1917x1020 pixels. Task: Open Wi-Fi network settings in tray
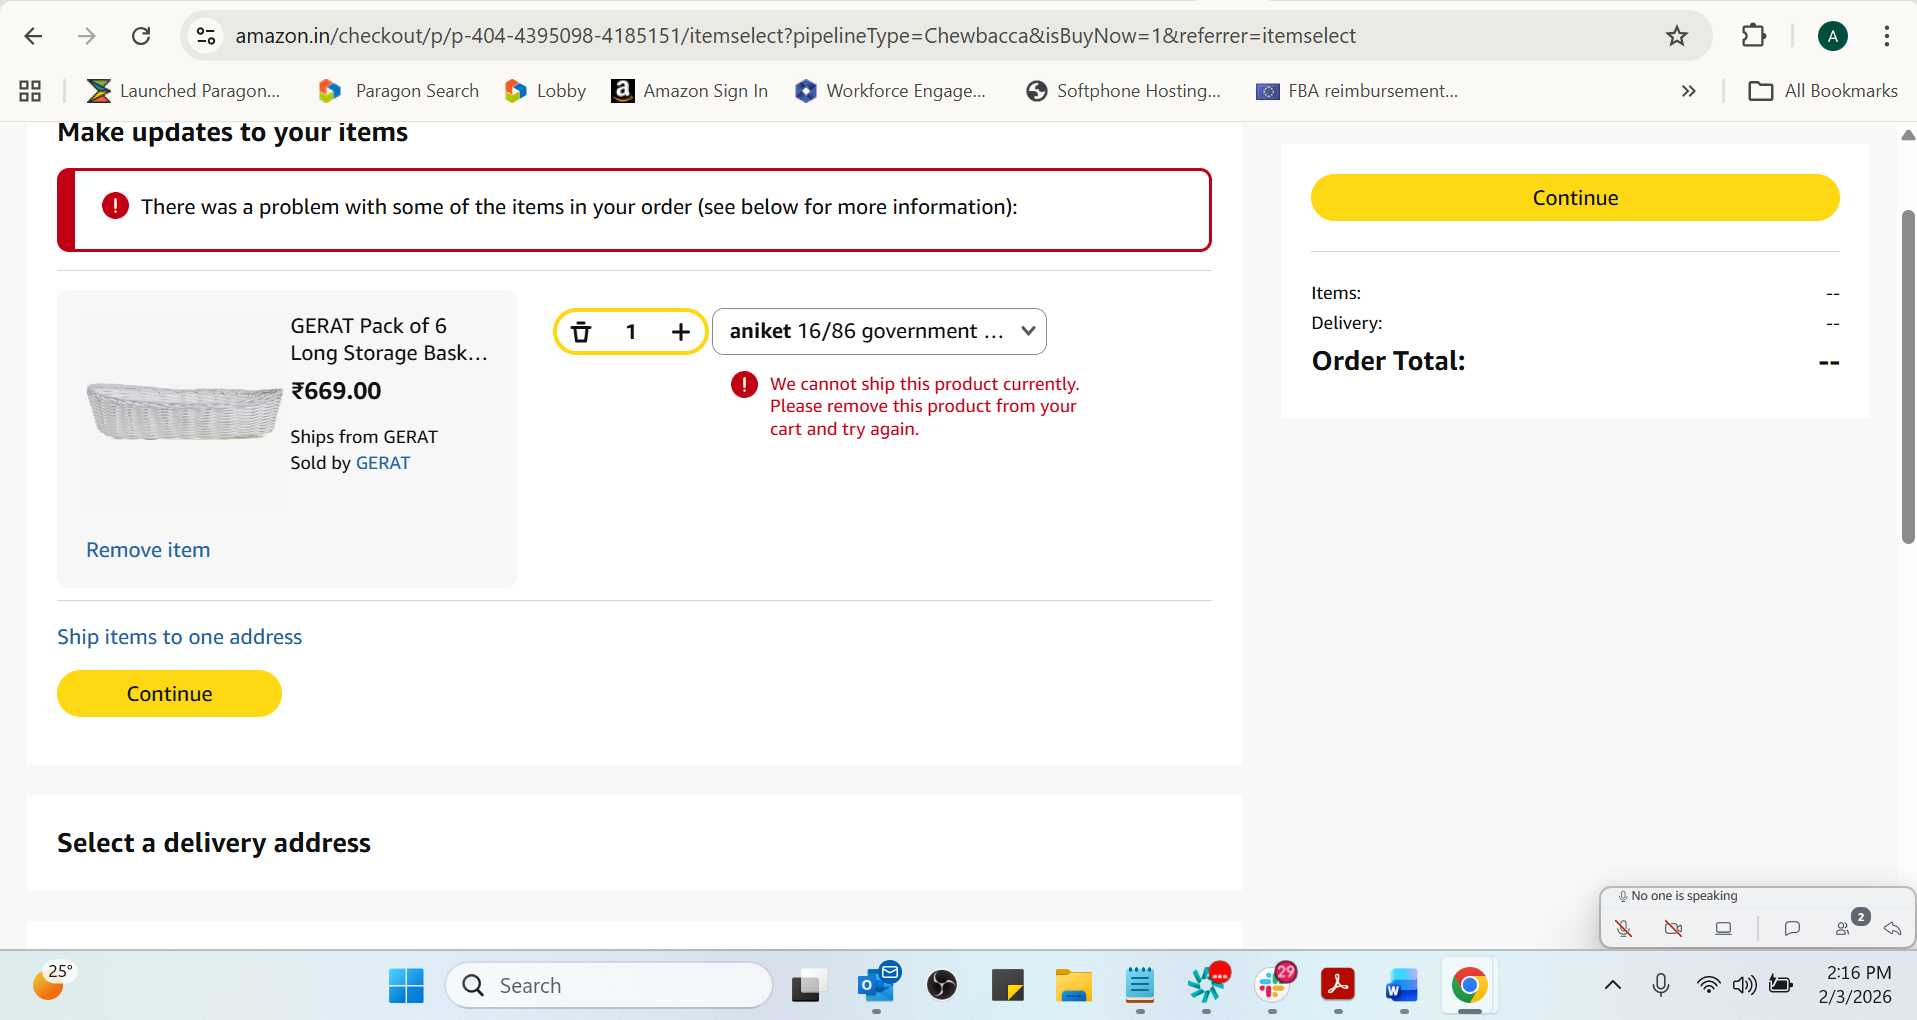(x=1709, y=986)
